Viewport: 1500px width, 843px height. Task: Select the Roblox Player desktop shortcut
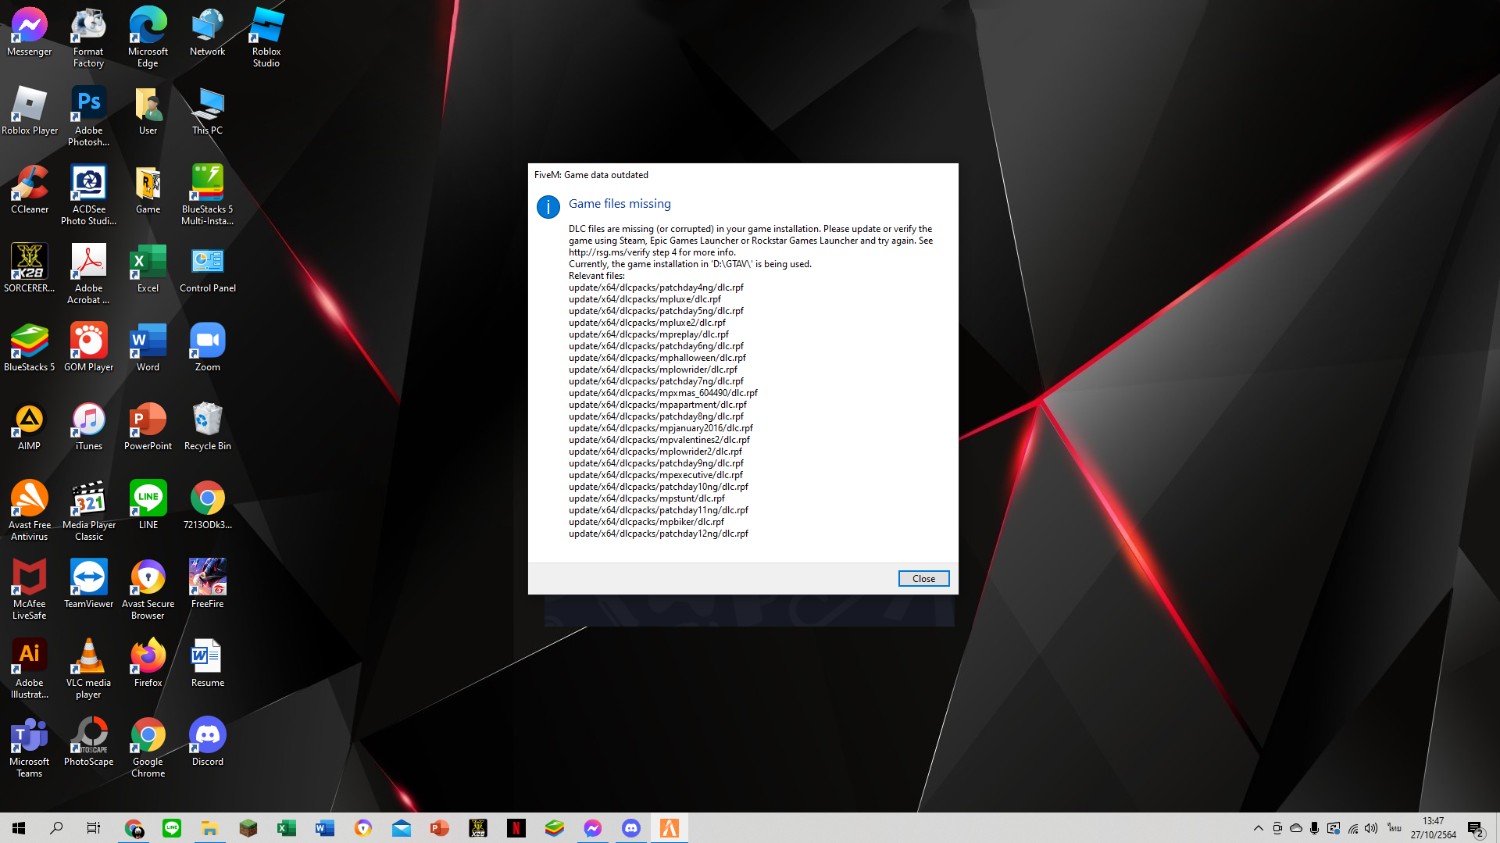point(29,112)
